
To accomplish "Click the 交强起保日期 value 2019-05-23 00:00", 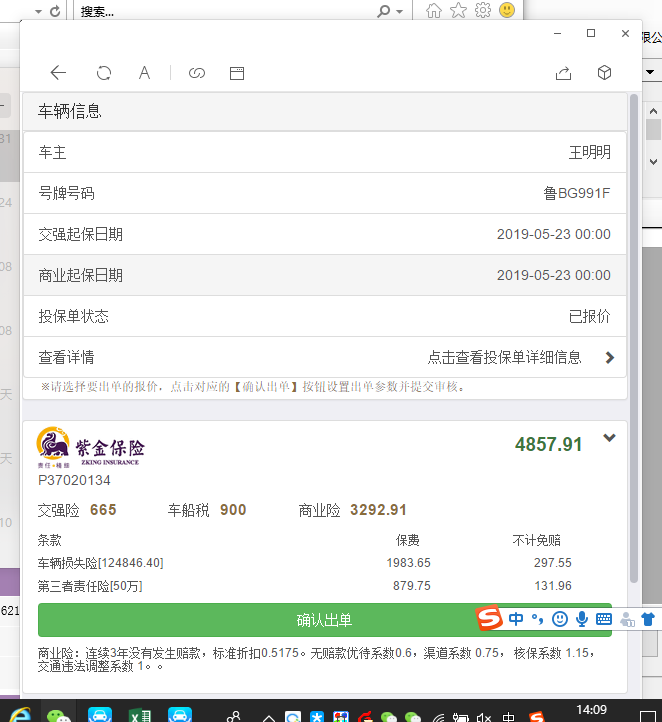I will (553, 234).
